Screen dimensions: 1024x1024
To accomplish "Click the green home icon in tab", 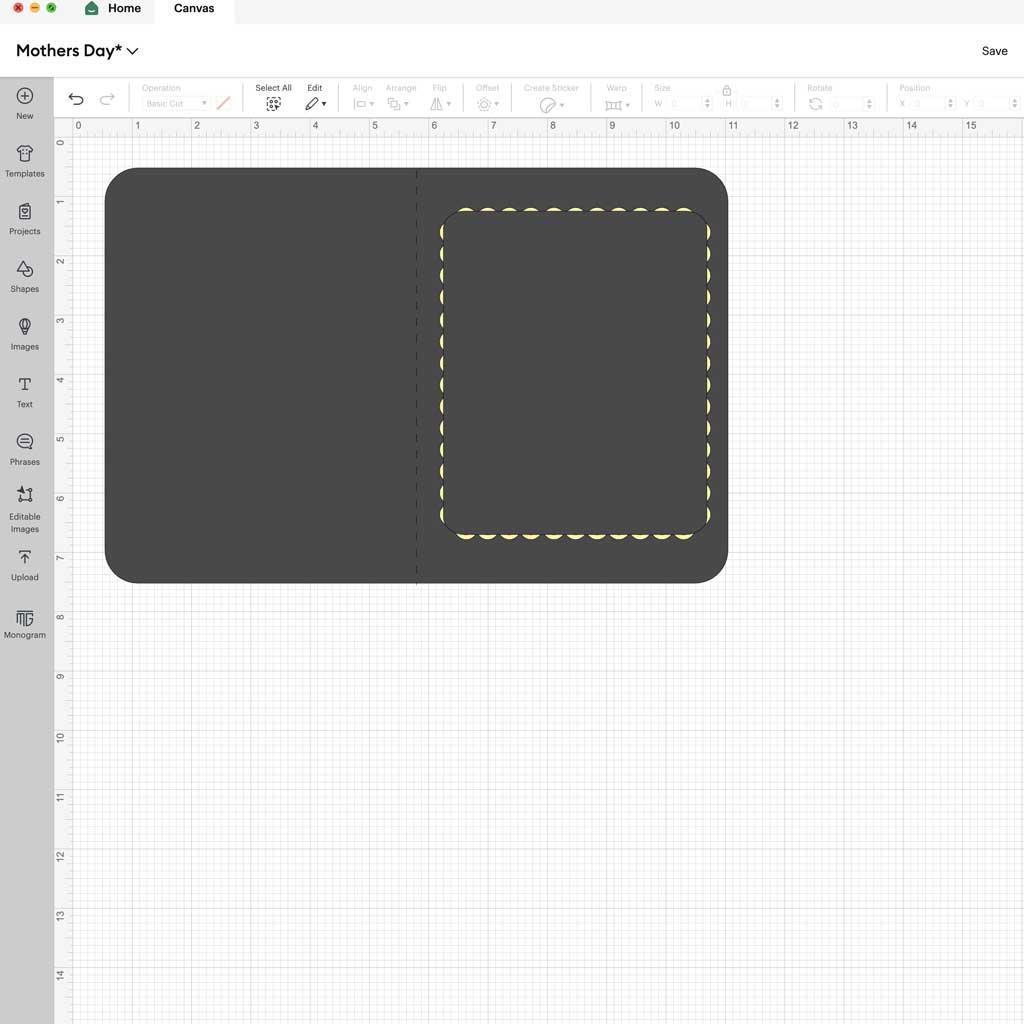I will point(92,8).
